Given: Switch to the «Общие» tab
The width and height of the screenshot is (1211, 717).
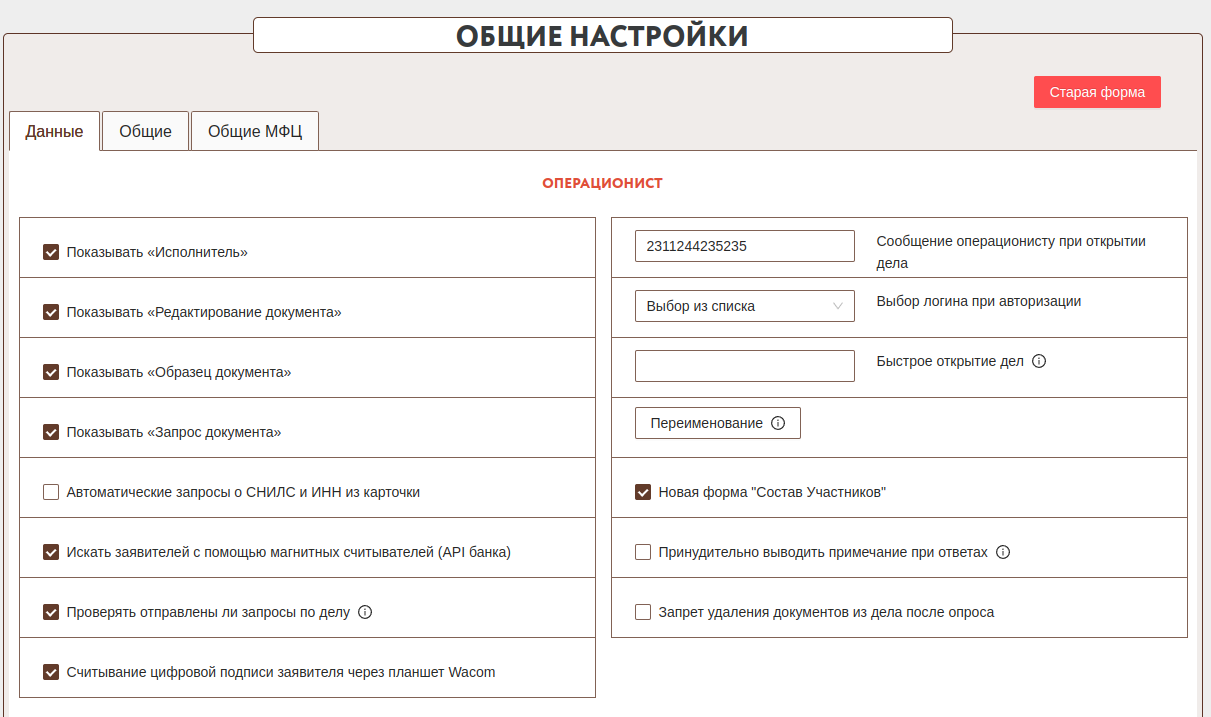Looking at the screenshot, I should coord(145,131).
